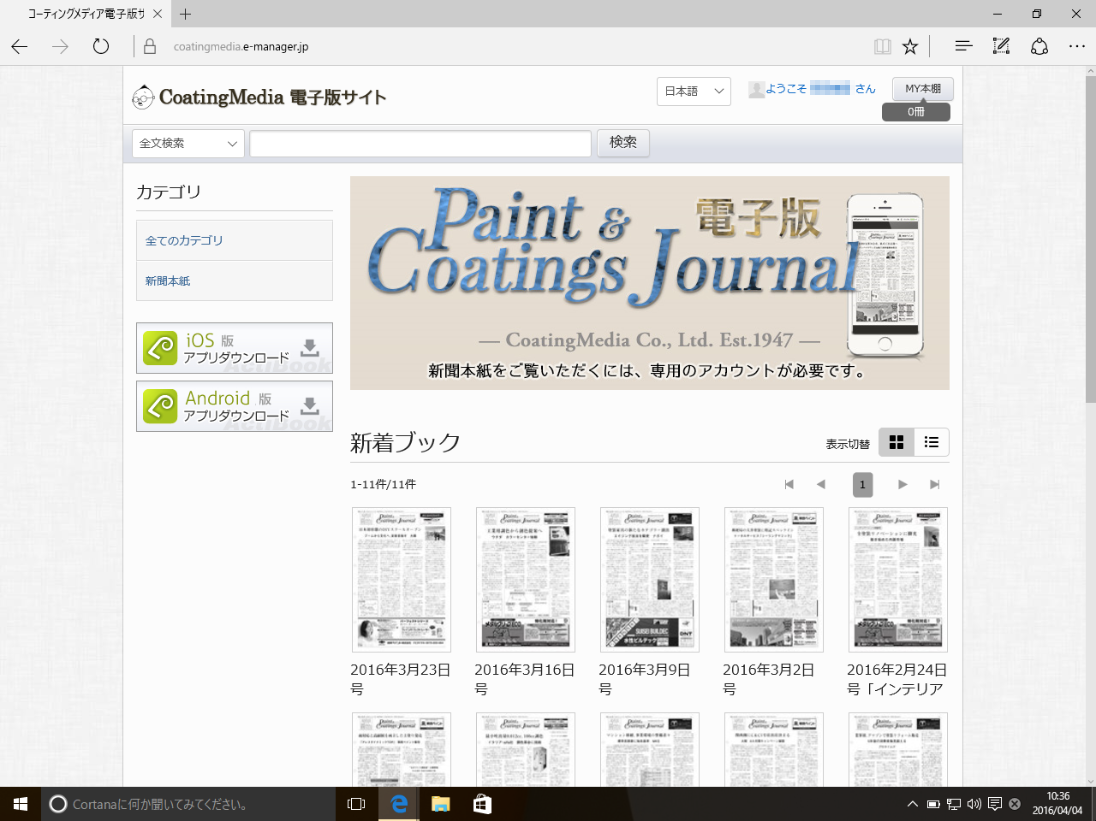Open the 2016年3月9日号 thumbnail
Screen dimensions: 1096x821
649,580
